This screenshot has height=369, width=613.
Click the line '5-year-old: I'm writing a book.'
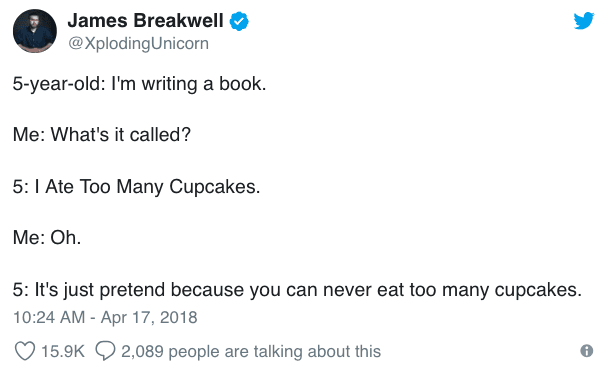click(x=139, y=84)
